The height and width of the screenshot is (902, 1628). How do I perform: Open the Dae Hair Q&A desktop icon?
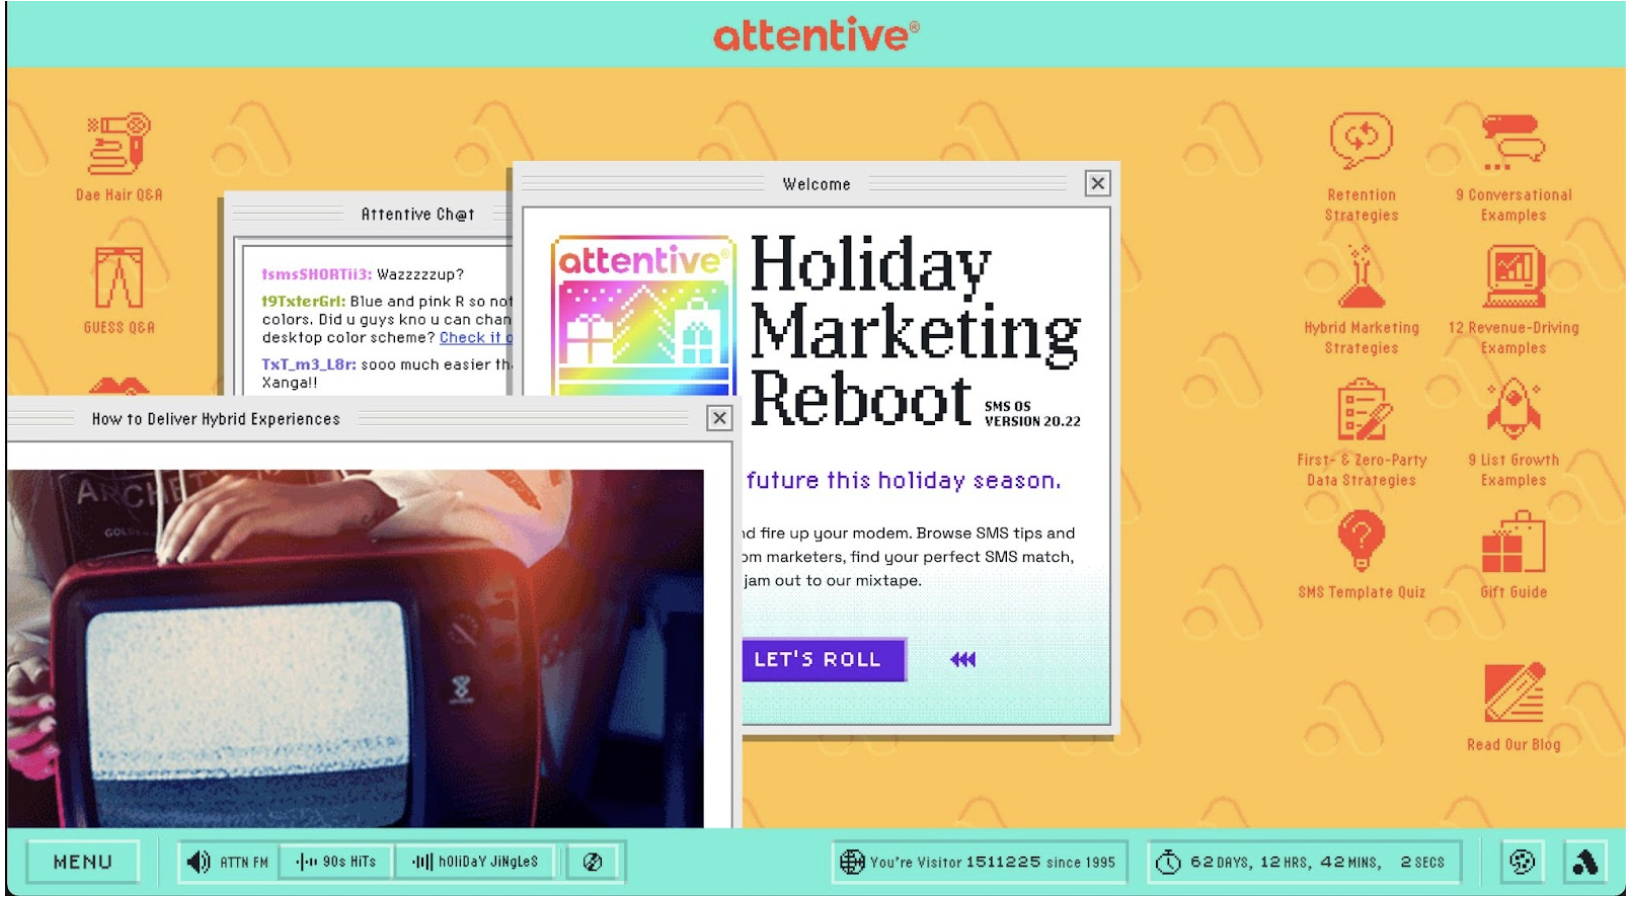tap(119, 158)
